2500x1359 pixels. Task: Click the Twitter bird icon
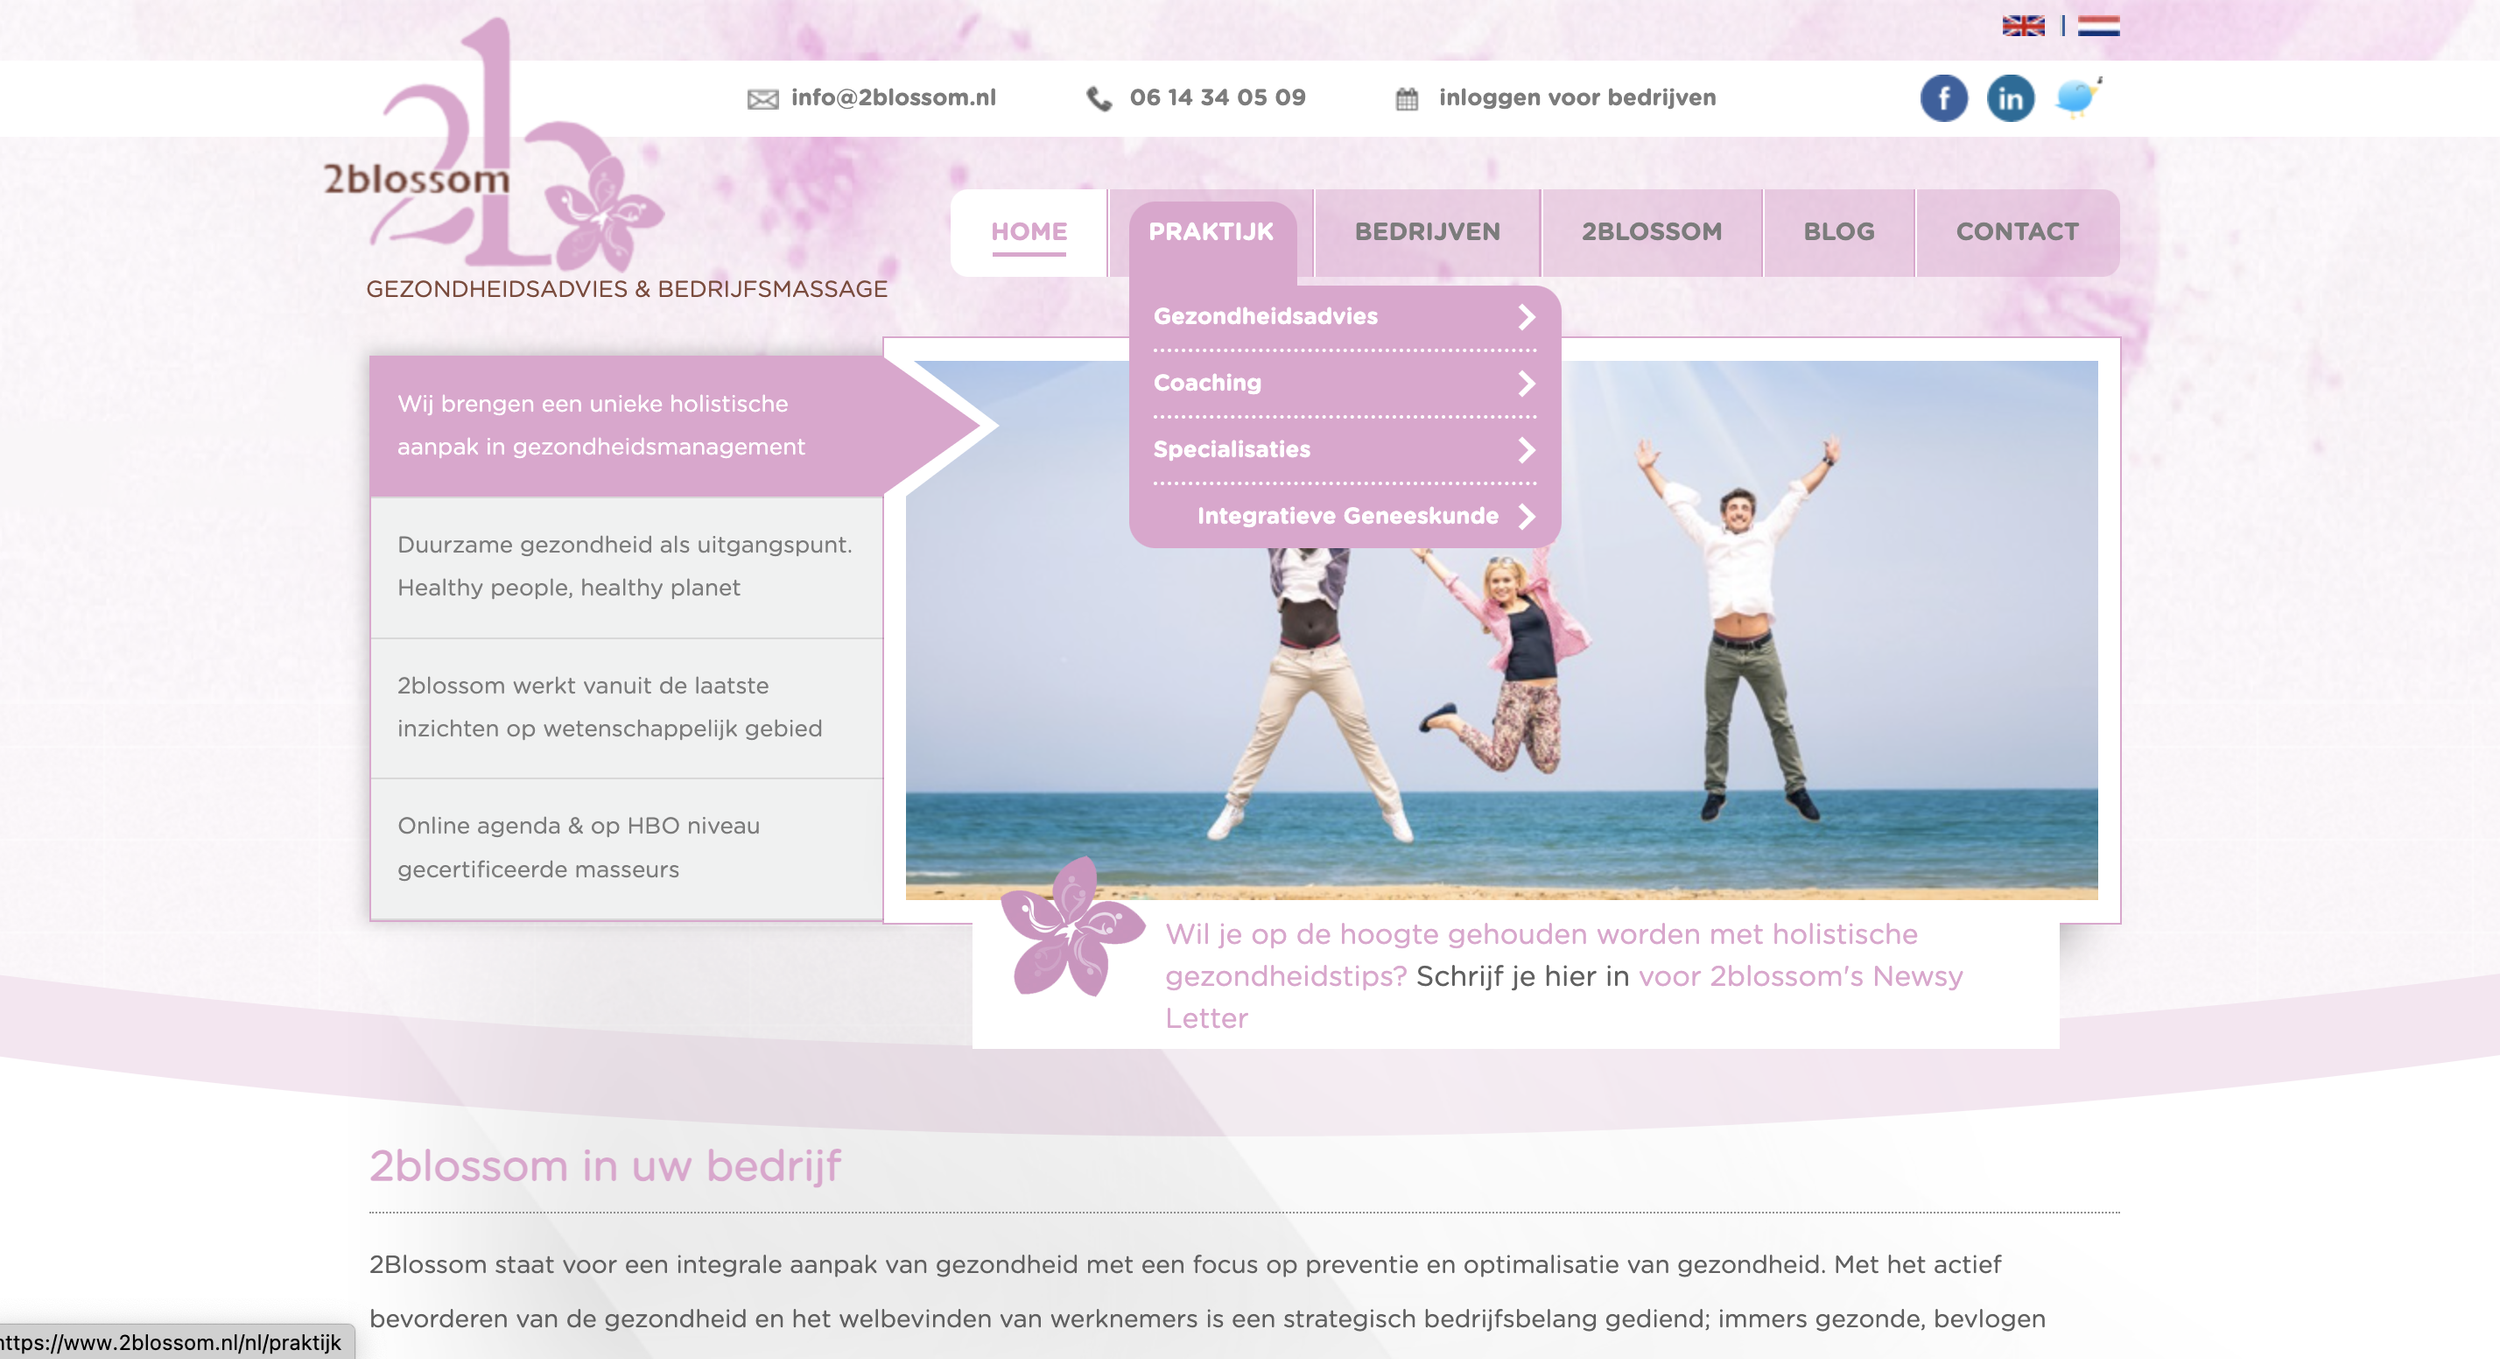click(x=2077, y=97)
